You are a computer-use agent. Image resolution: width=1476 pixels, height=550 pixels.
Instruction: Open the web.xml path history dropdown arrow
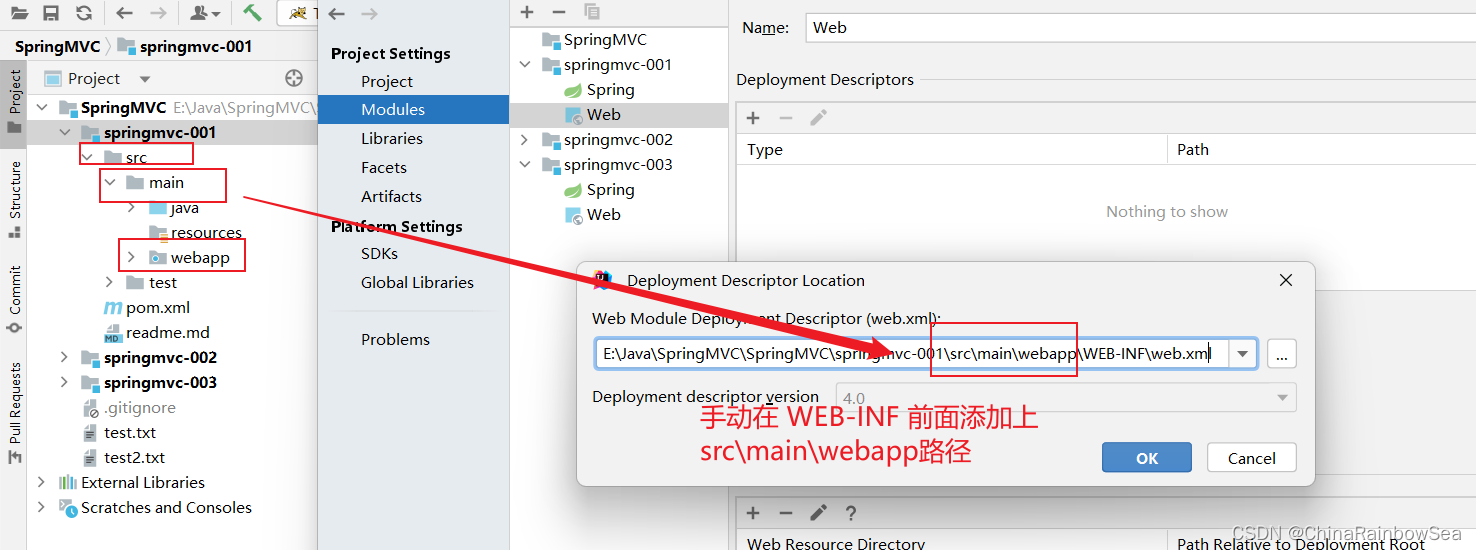[x=1243, y=353]
